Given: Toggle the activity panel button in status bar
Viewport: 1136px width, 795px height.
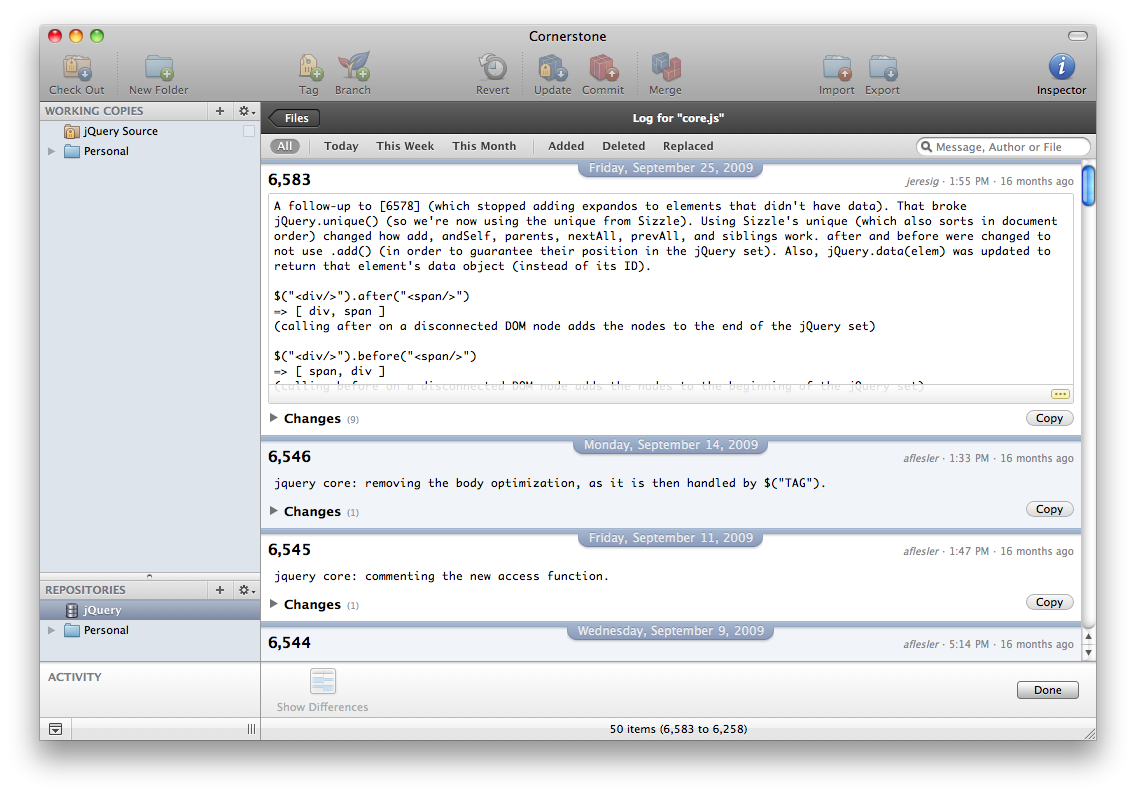Looking at the screenshot, I should tap(55, 730).
